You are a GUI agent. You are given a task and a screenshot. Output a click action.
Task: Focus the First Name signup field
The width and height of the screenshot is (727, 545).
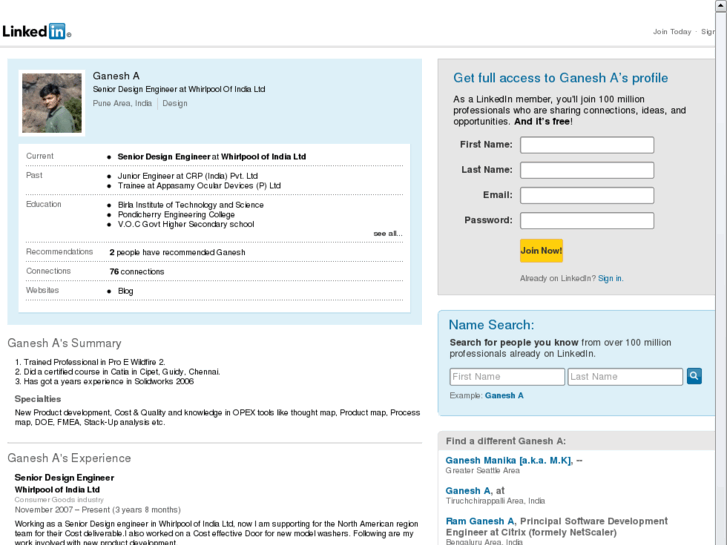click(x=587, y=145)
